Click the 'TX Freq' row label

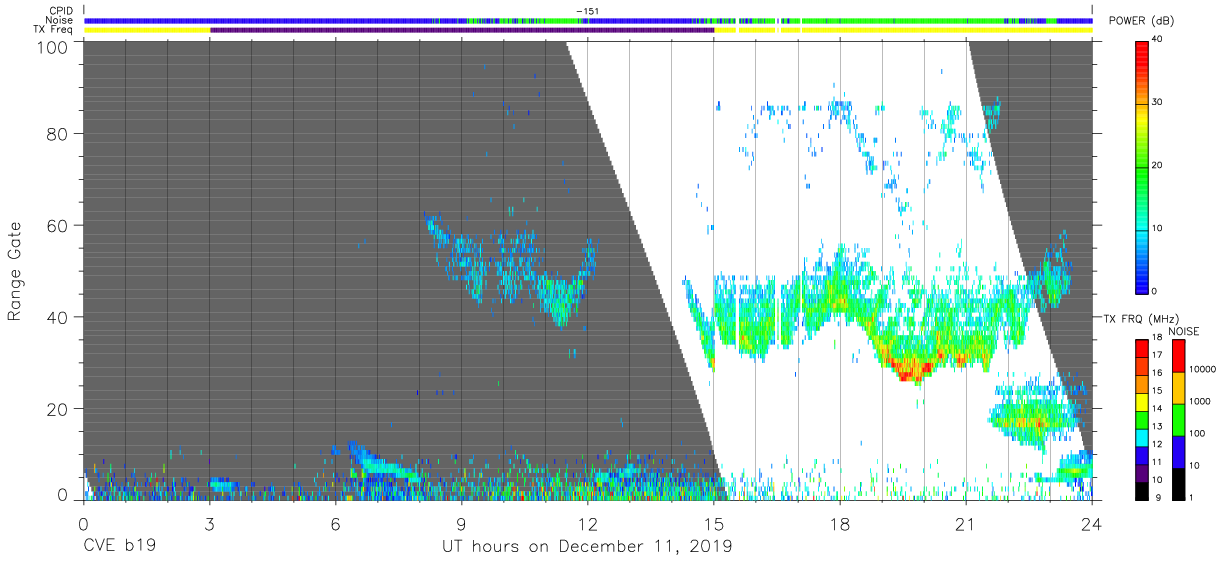(53, 30)
